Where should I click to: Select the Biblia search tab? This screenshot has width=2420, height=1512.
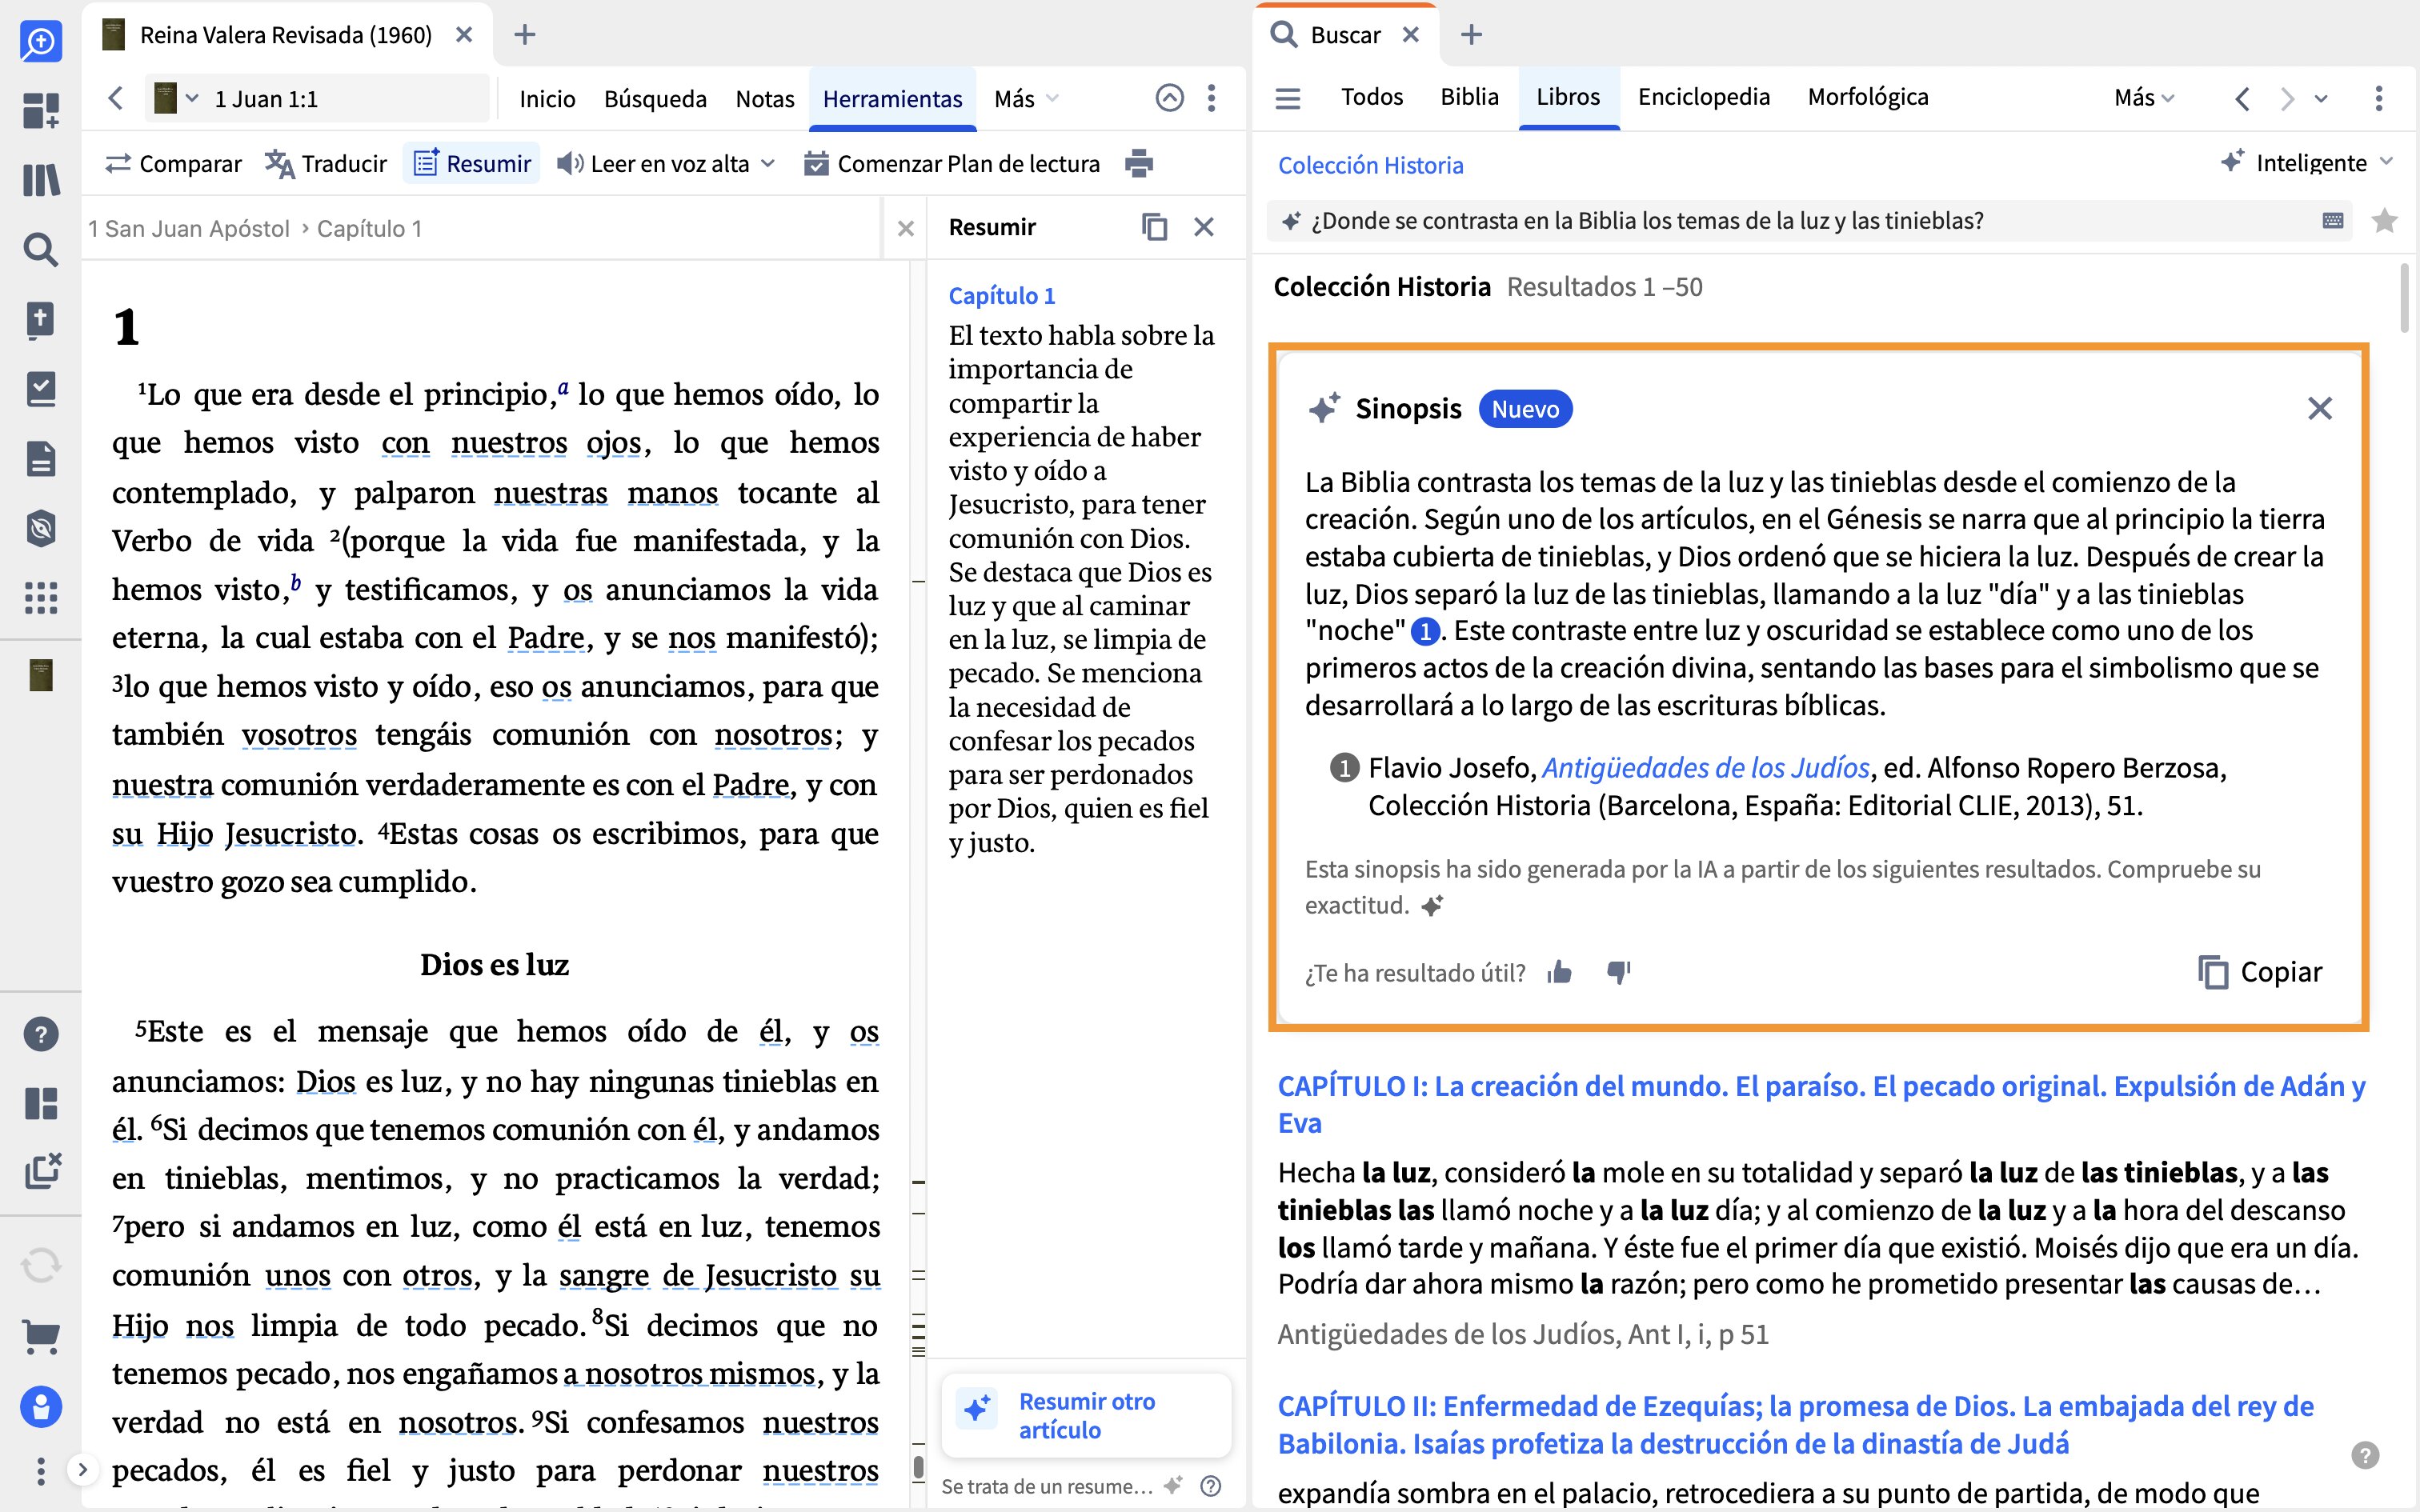click(1469, 97)
